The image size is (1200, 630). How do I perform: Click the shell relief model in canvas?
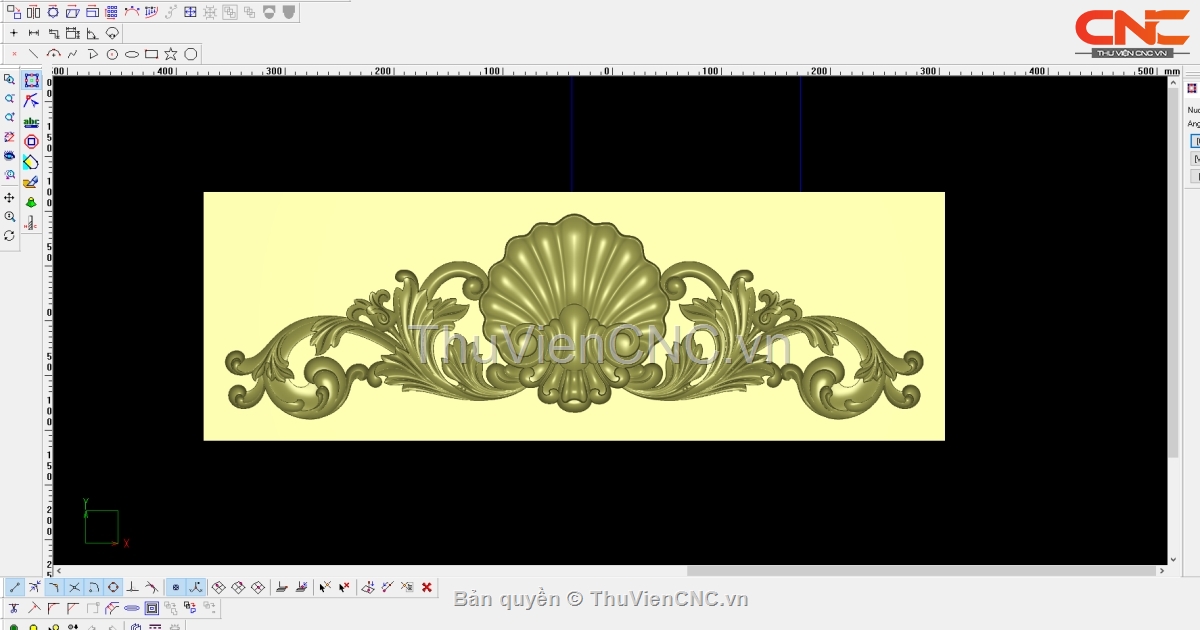(x=573, y=316)
